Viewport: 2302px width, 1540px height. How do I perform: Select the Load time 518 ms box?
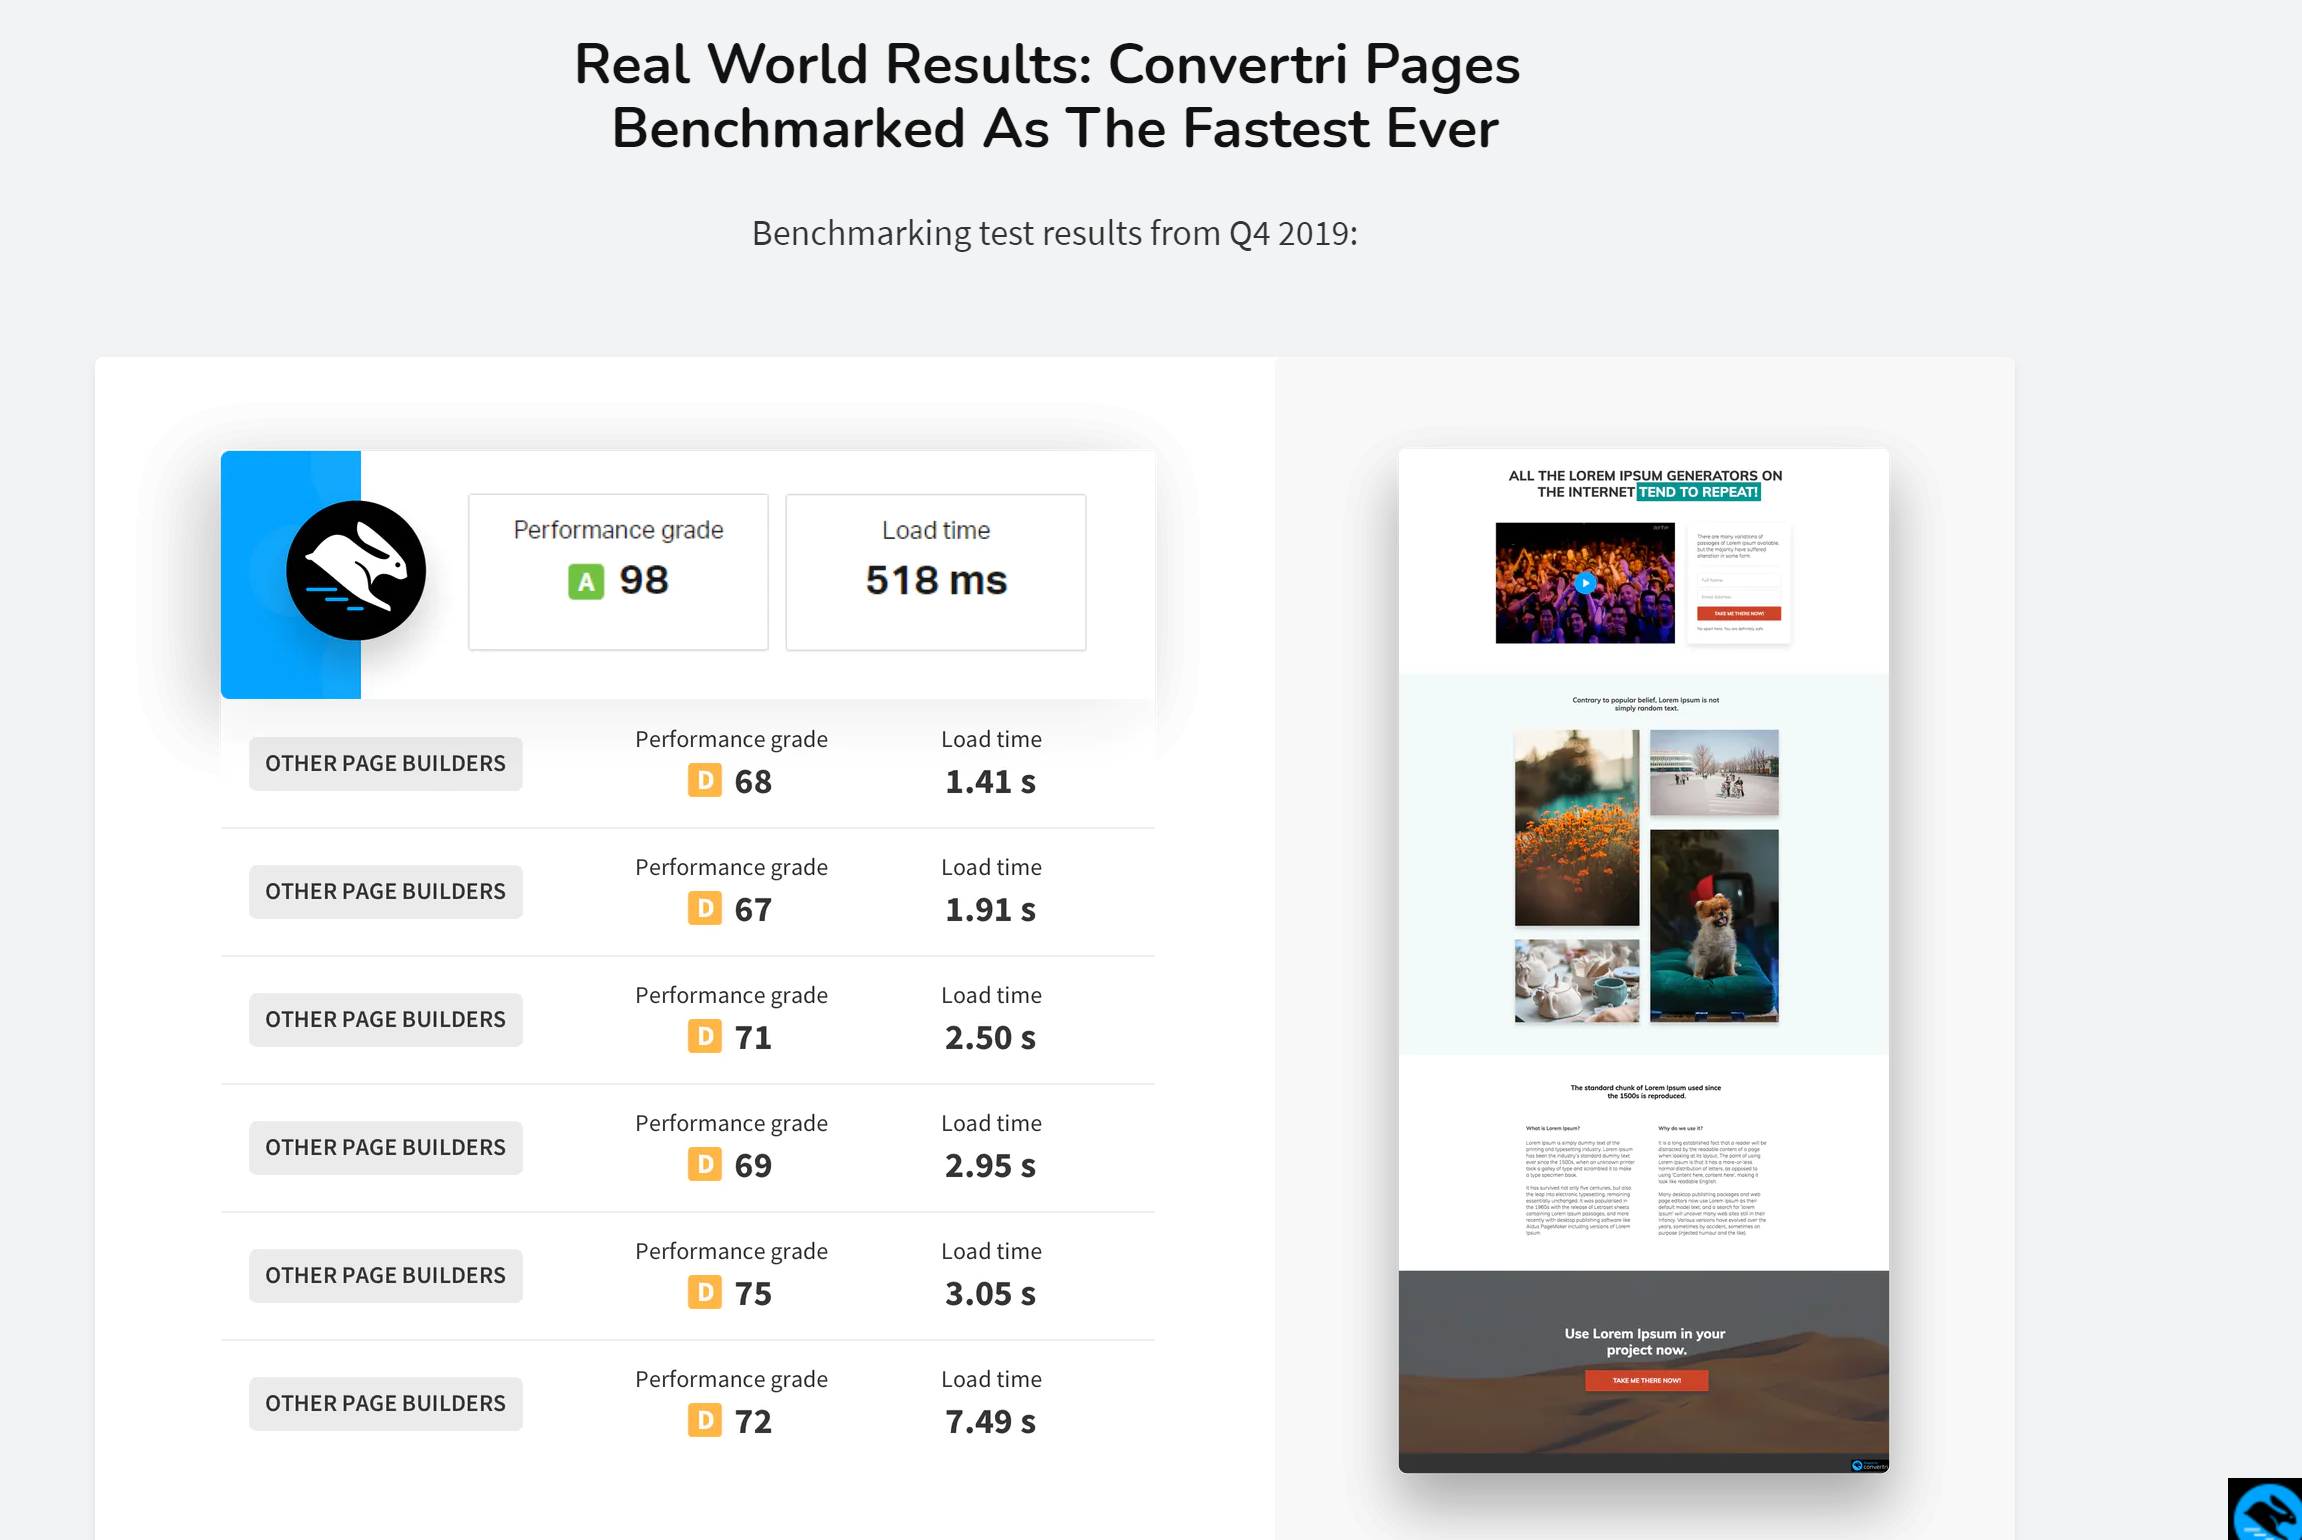pos(936,572)
